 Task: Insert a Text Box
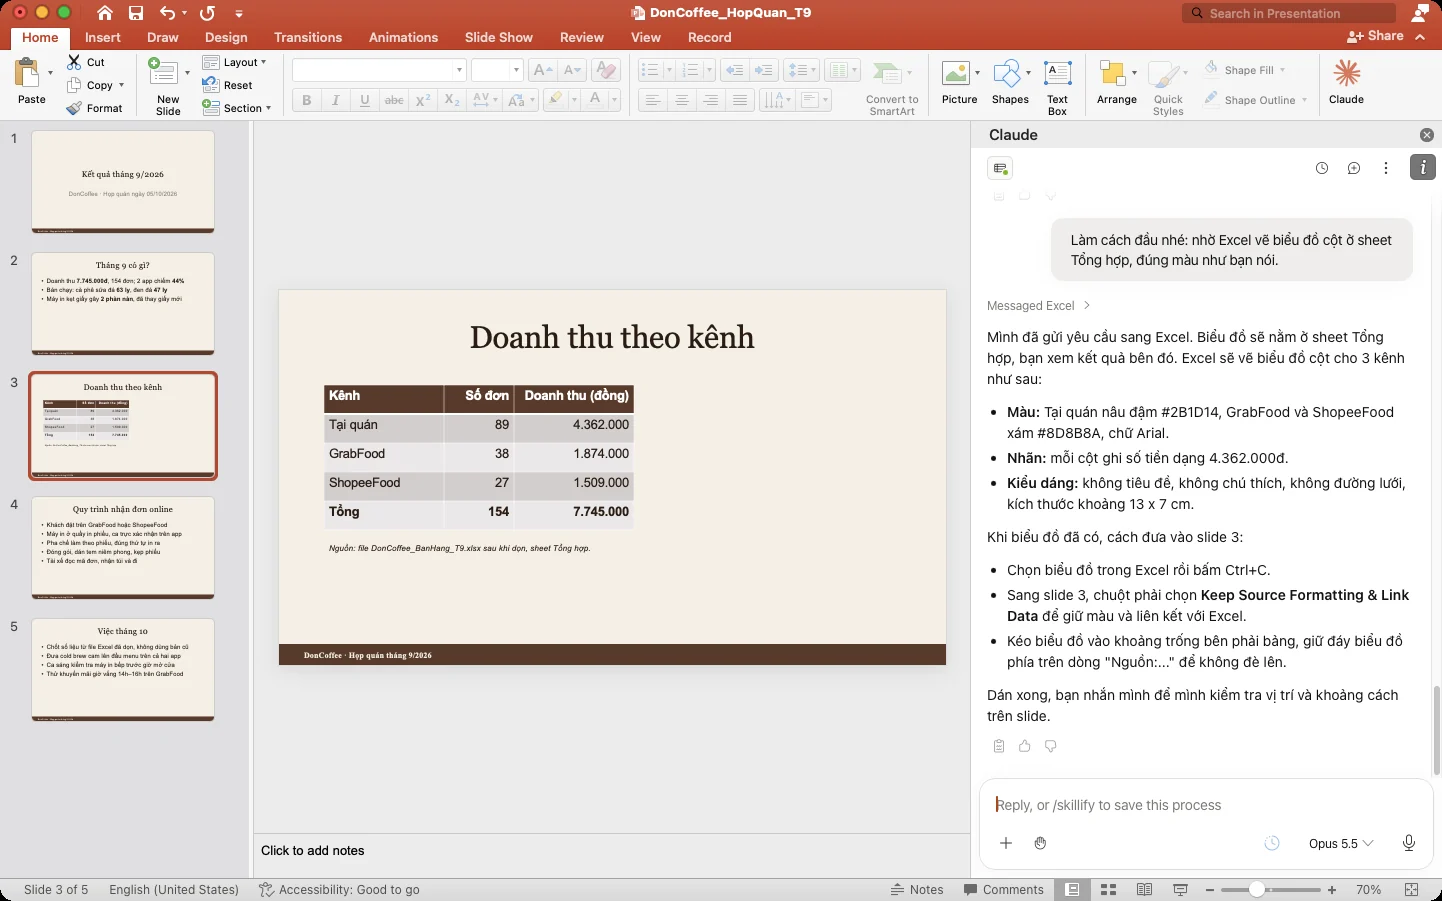tap(1057, 87)
